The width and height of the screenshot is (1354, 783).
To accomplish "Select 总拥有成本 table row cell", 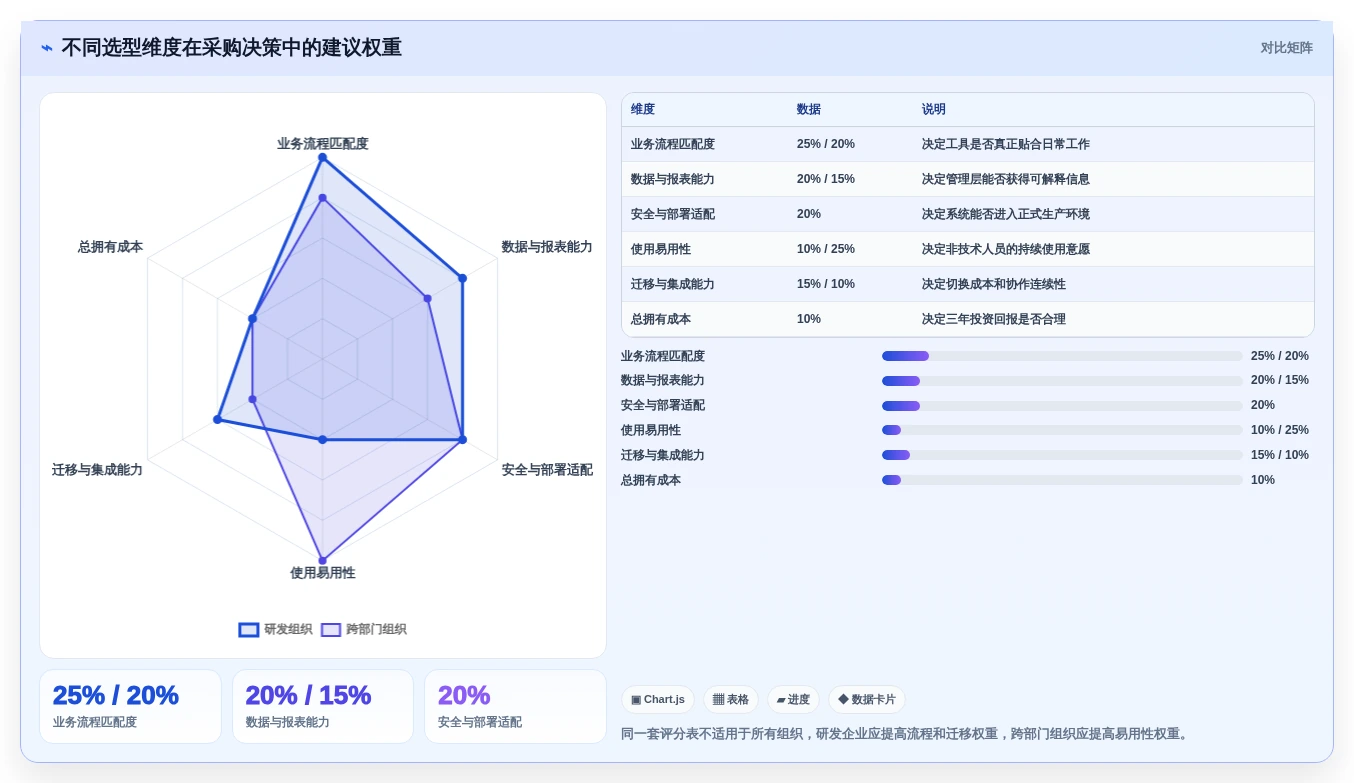I will (x=661, y=319).
